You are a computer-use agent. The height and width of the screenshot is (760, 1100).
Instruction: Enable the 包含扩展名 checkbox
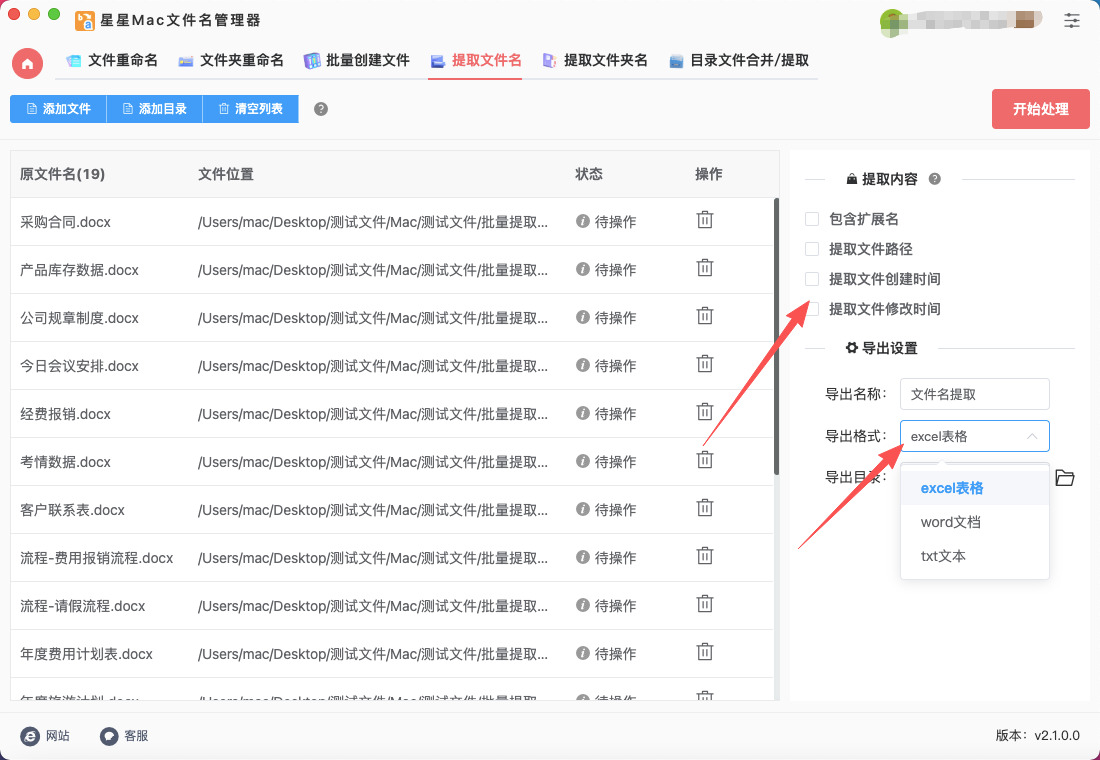(812, 219)
